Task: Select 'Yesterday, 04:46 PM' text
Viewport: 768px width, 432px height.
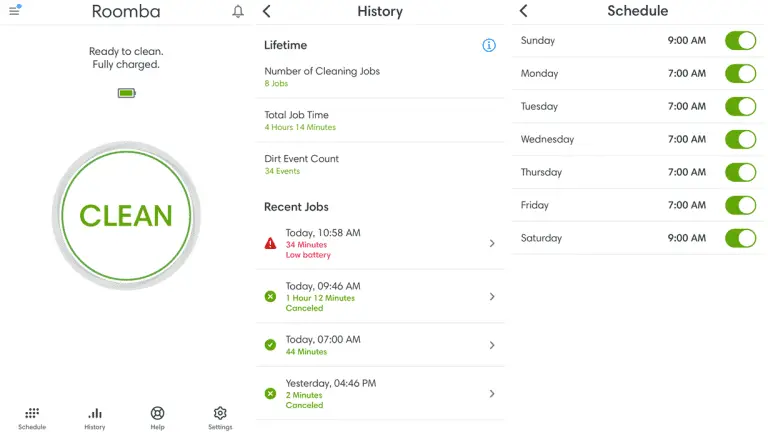Action: point(331,383)
